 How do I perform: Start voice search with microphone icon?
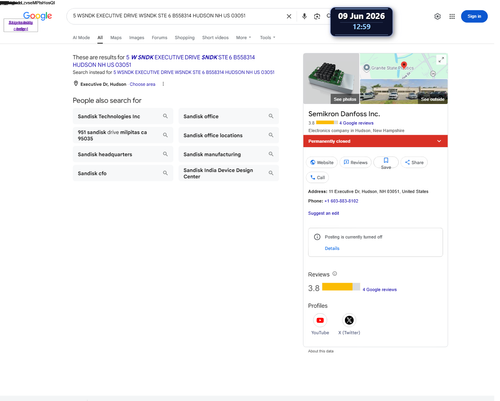coord(304,16)
